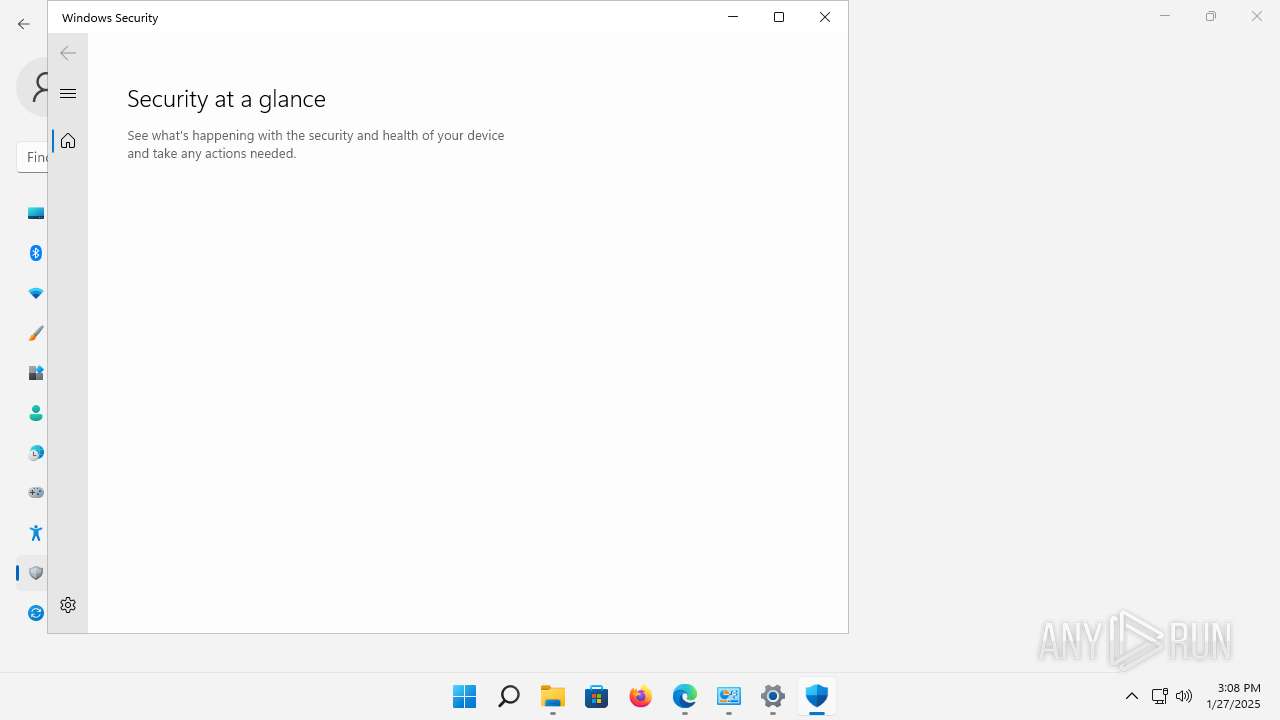Maximize the Windows Security window
Image resolution: width=1280 pixels, height=720 pixels.
pos(779,17)
